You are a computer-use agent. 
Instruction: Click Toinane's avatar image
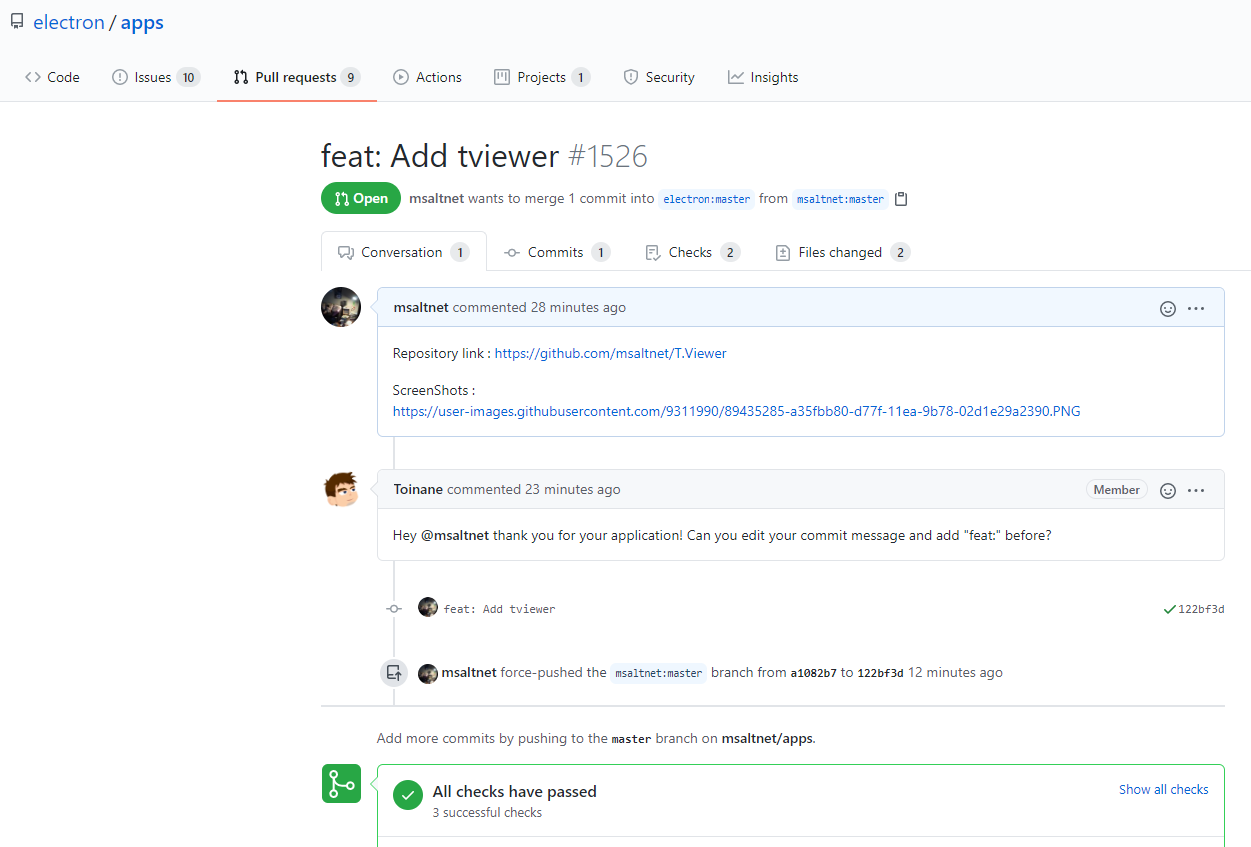(x=341, y=489)
